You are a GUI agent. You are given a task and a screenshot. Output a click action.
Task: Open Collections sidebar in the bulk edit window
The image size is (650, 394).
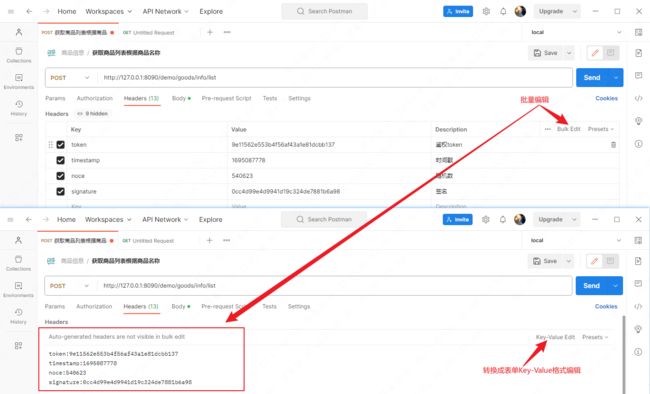pyautogui.click(x=18, y=263)
